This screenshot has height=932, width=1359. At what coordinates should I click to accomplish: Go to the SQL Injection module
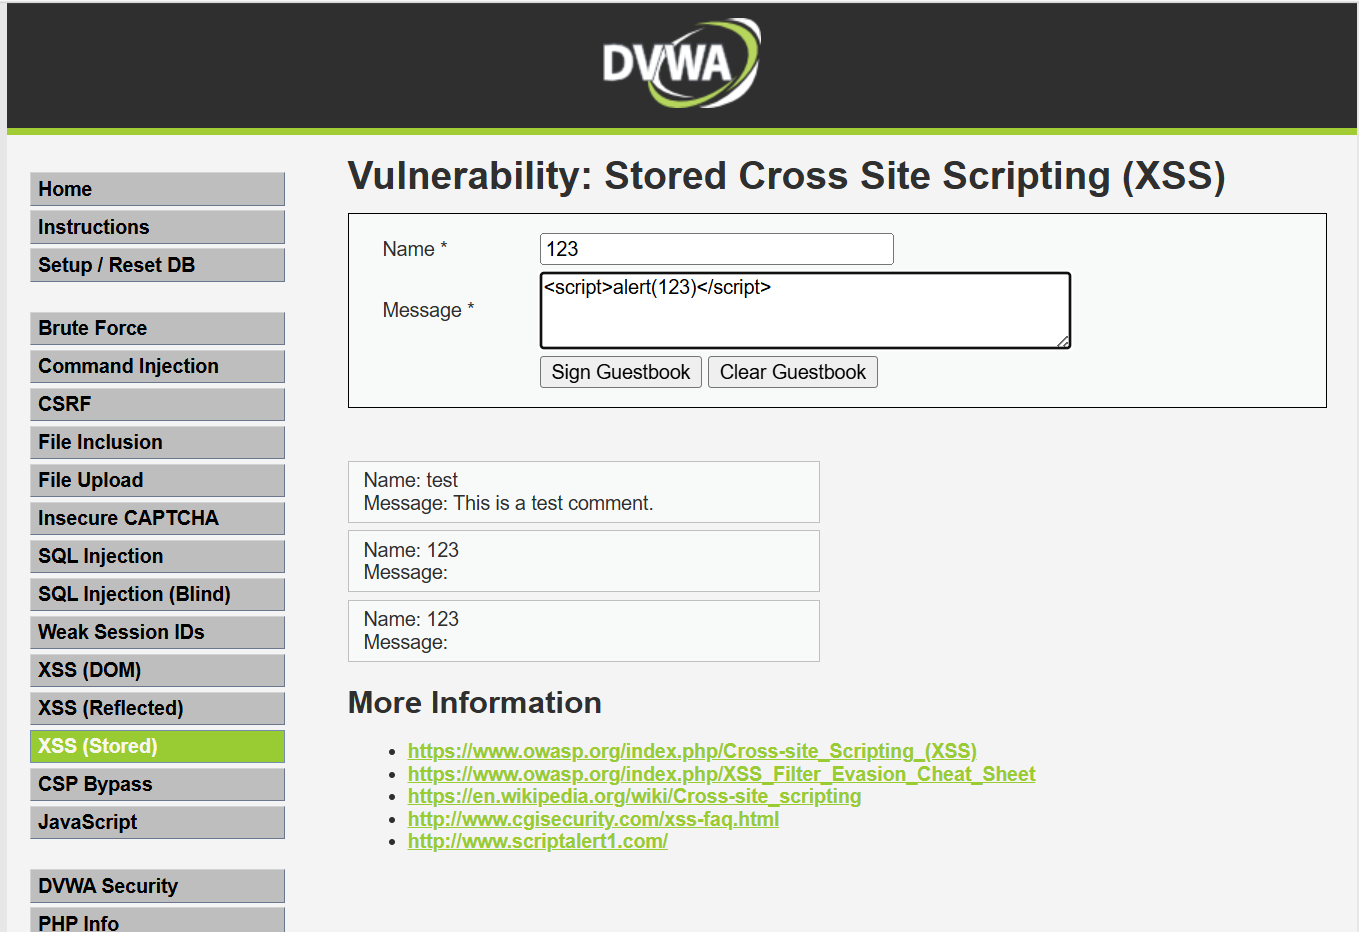click(157, 556)
